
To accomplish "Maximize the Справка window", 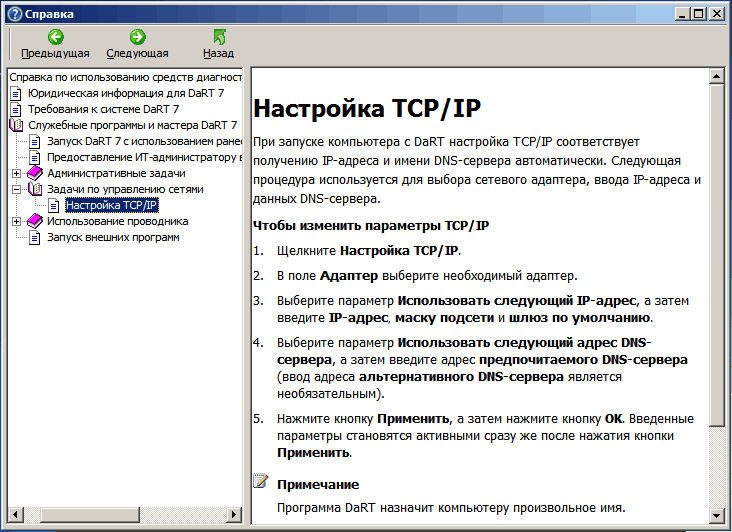I will (x=698, y=14).
